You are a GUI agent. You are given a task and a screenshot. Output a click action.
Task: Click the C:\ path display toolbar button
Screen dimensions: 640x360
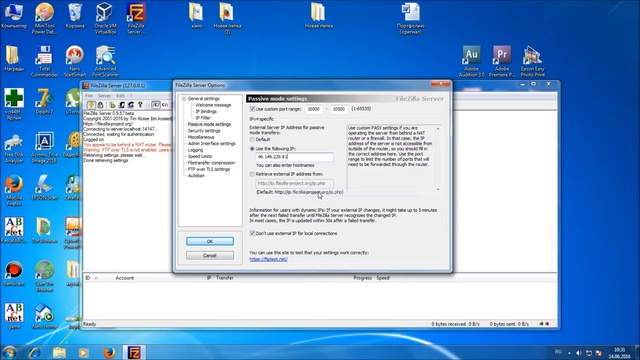click(x=165, y=105)
